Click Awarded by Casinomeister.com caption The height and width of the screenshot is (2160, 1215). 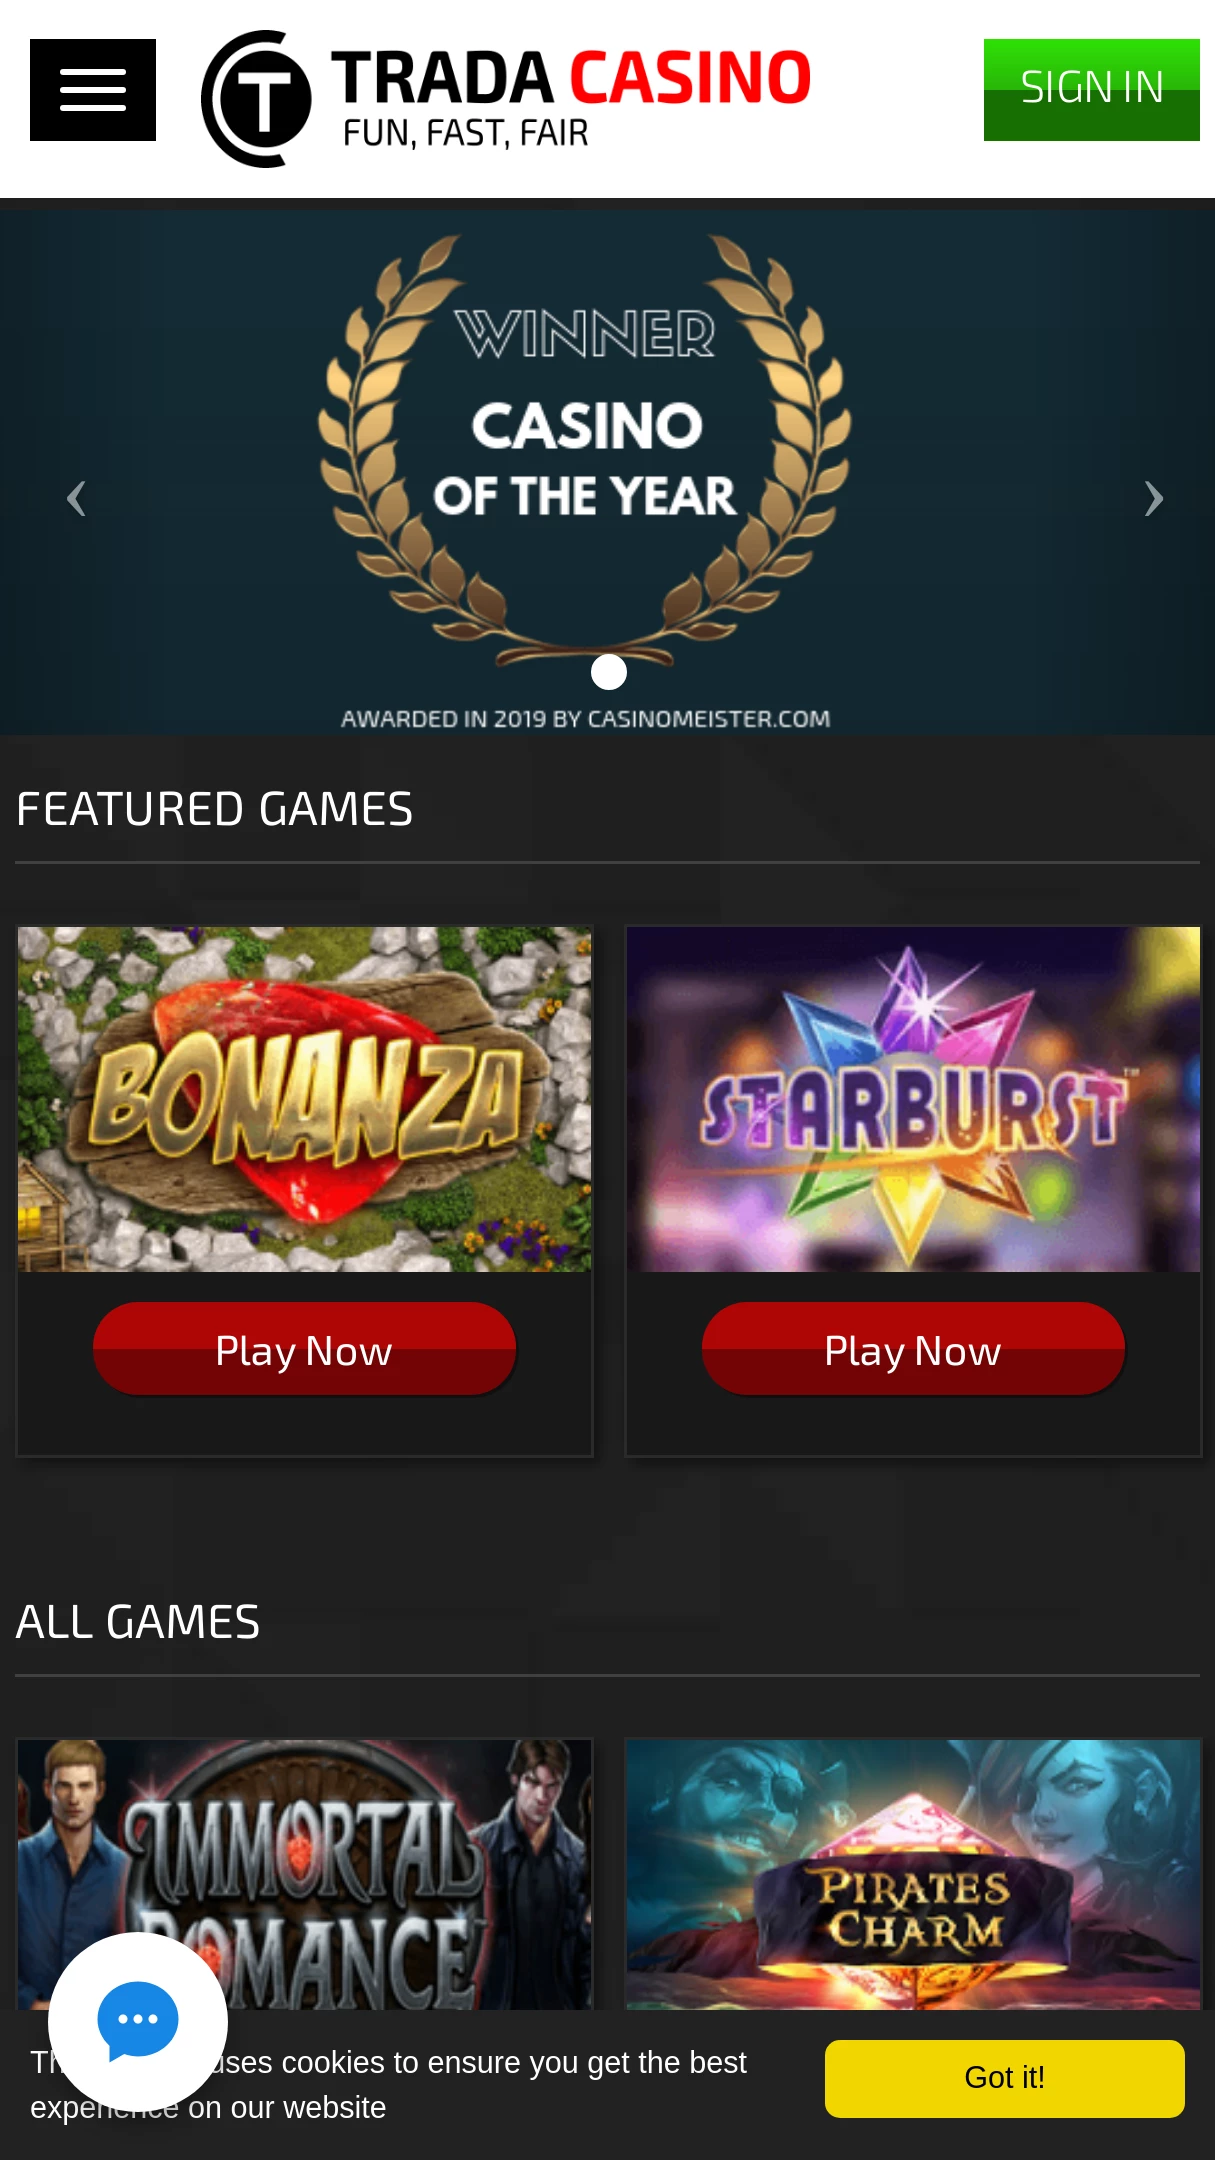point(586,719)
